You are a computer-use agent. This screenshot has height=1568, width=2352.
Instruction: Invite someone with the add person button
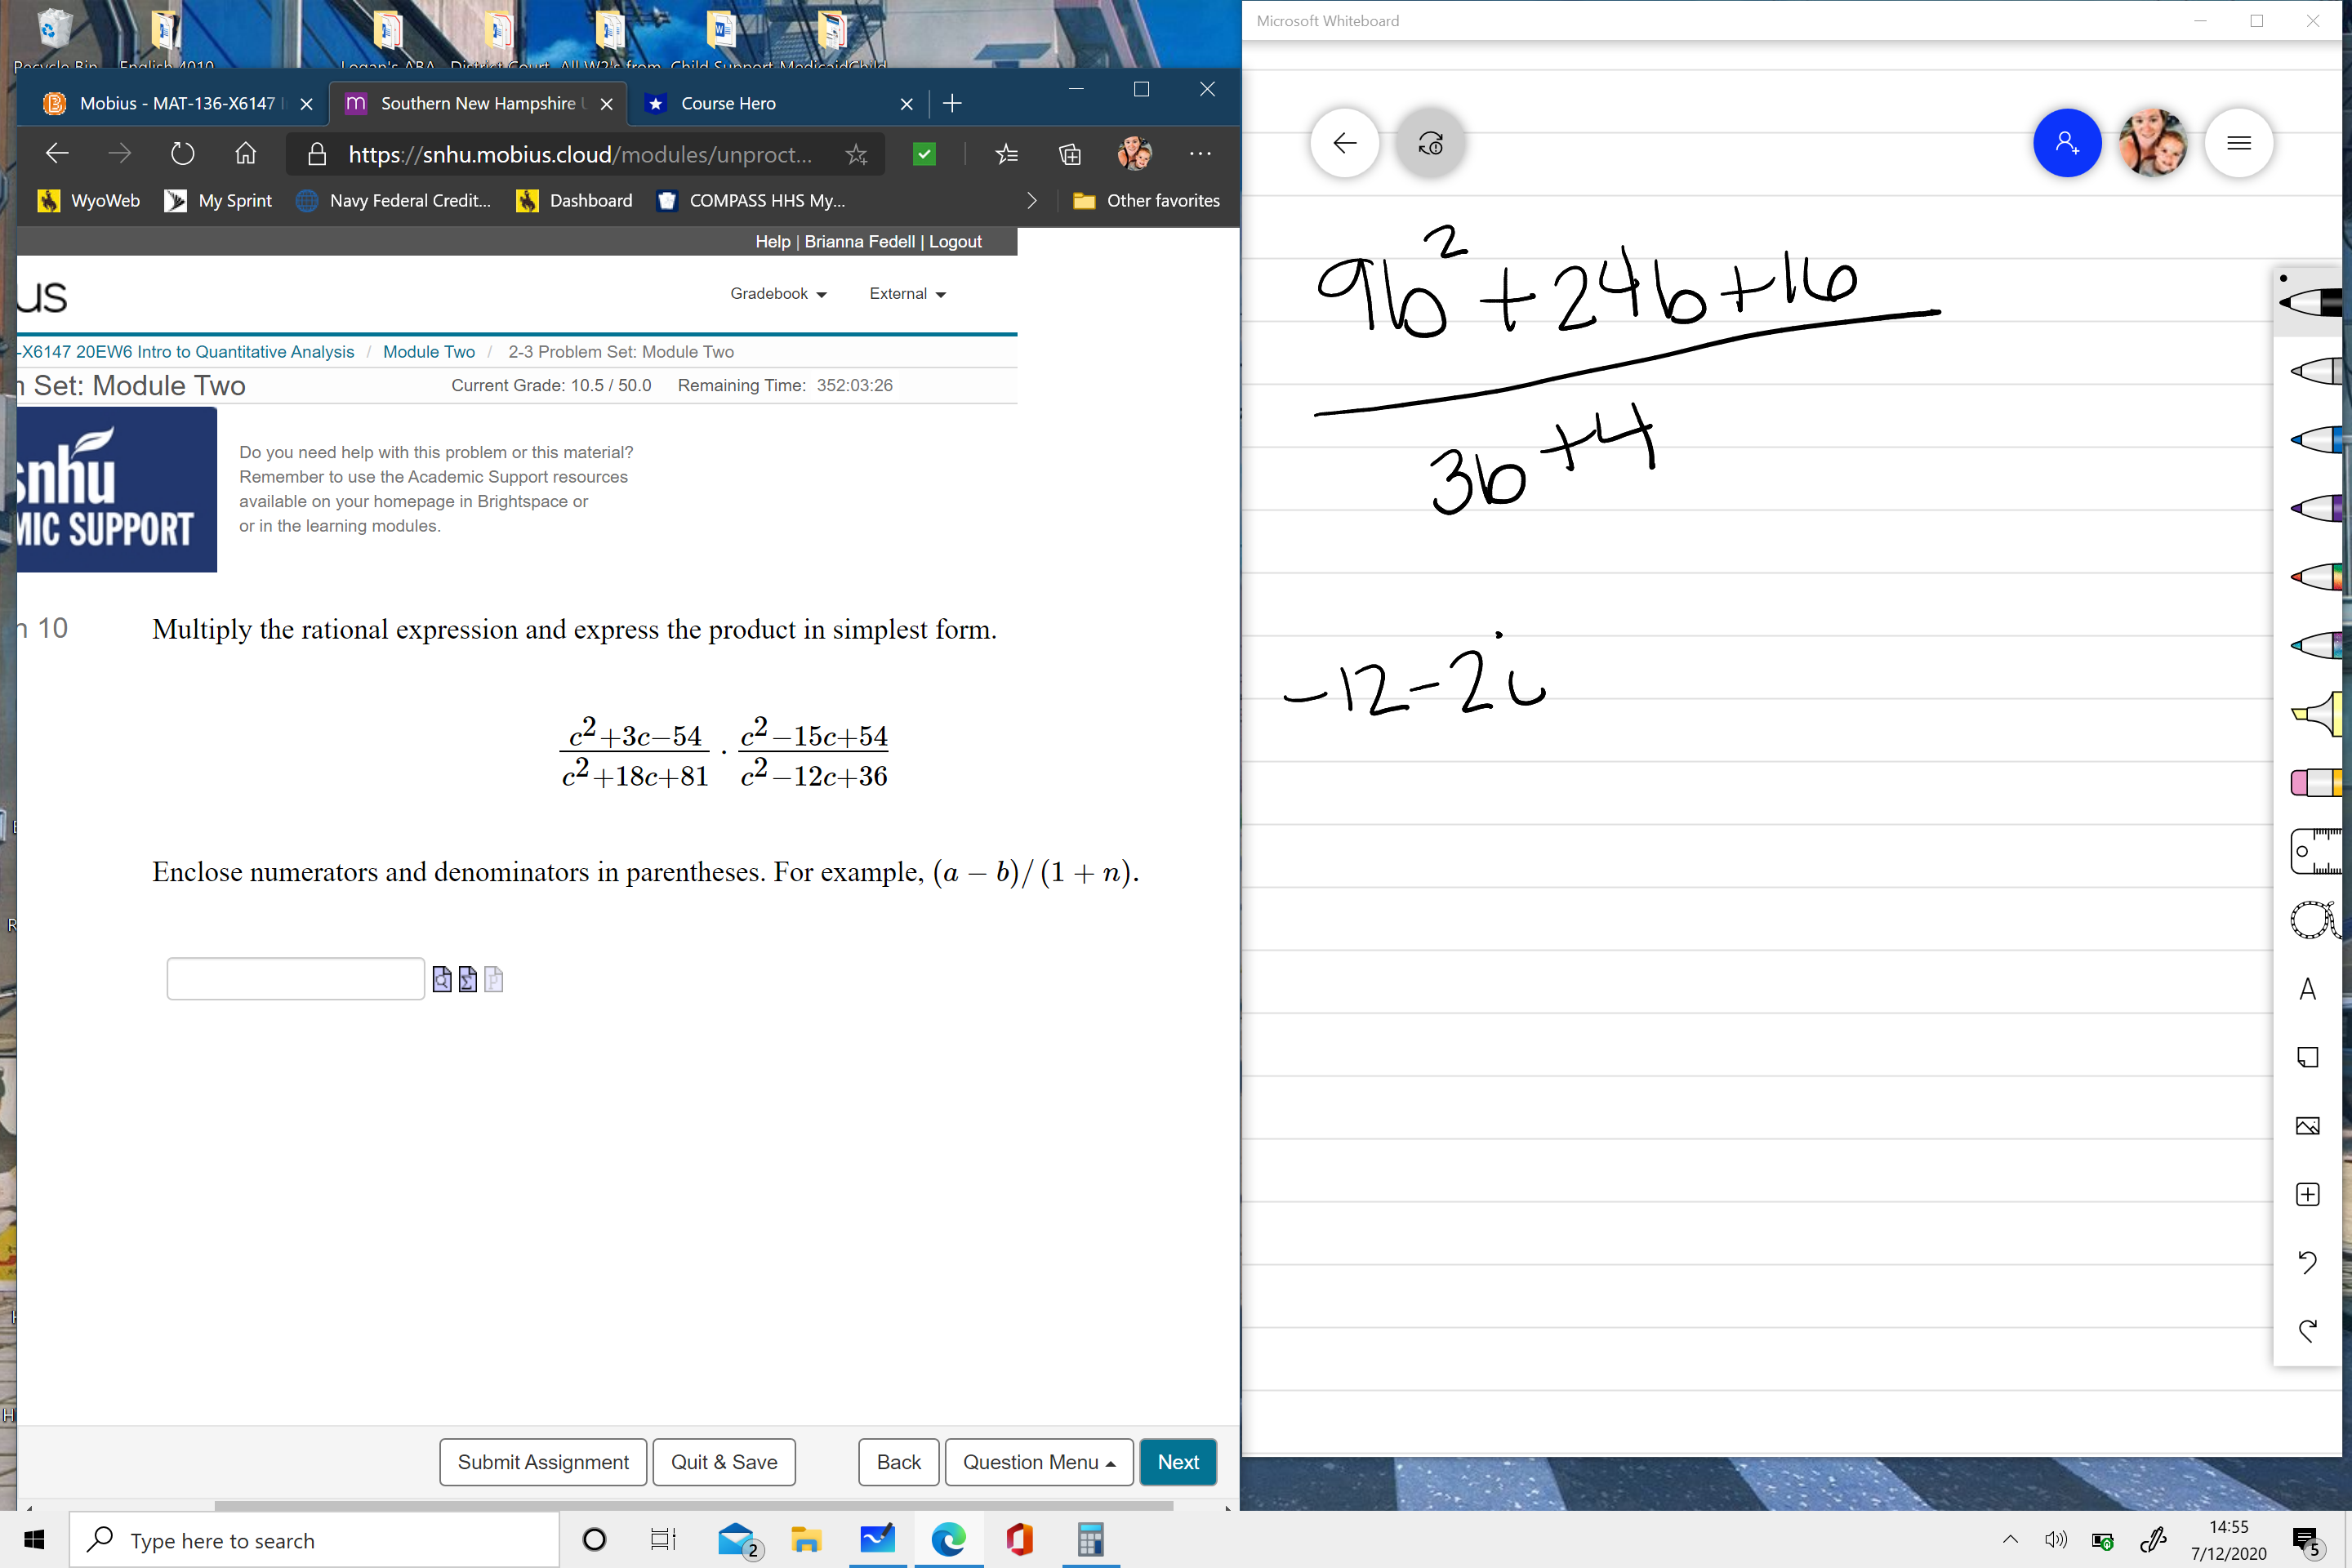2068,143
